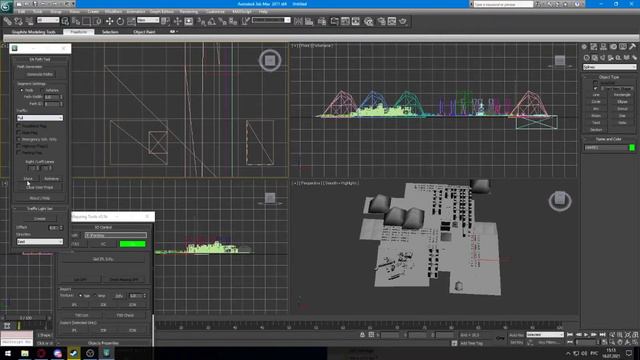
Task: Click the perspective viewport ViewCube
Action: tap(560, 200)
